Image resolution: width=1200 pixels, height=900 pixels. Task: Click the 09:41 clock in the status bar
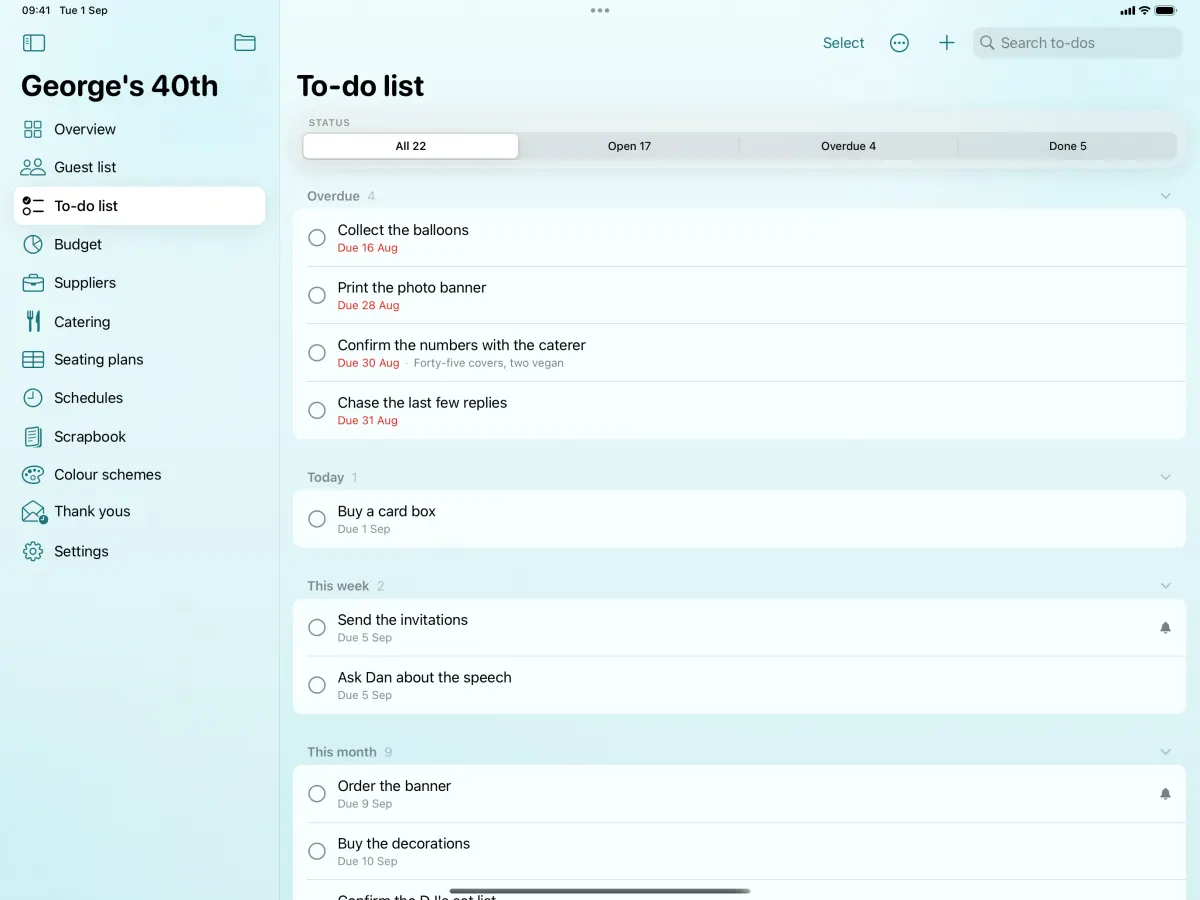point(36,10)
